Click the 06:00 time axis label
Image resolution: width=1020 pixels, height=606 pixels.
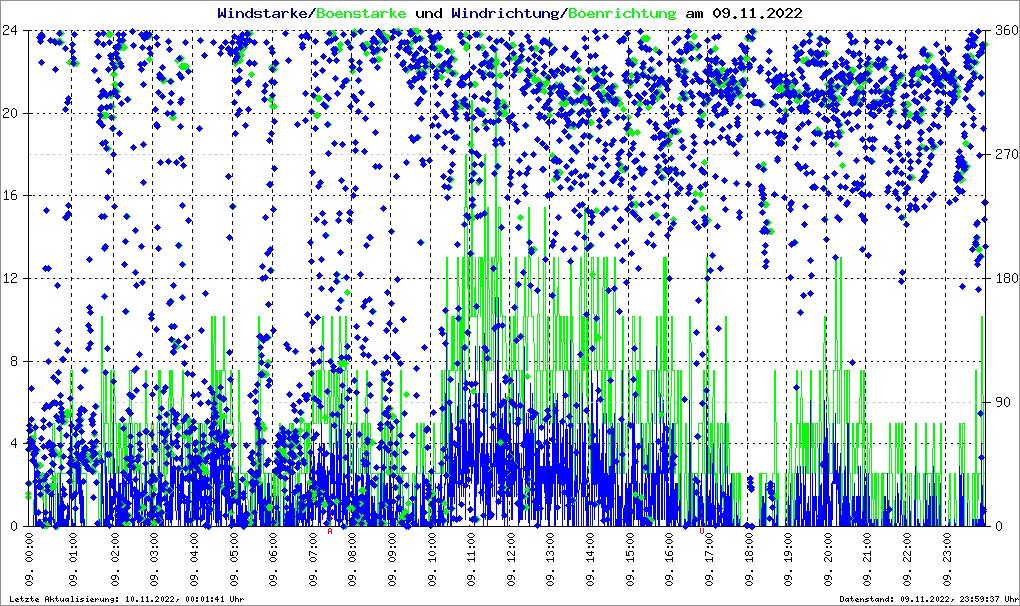[x=273, y=560]
